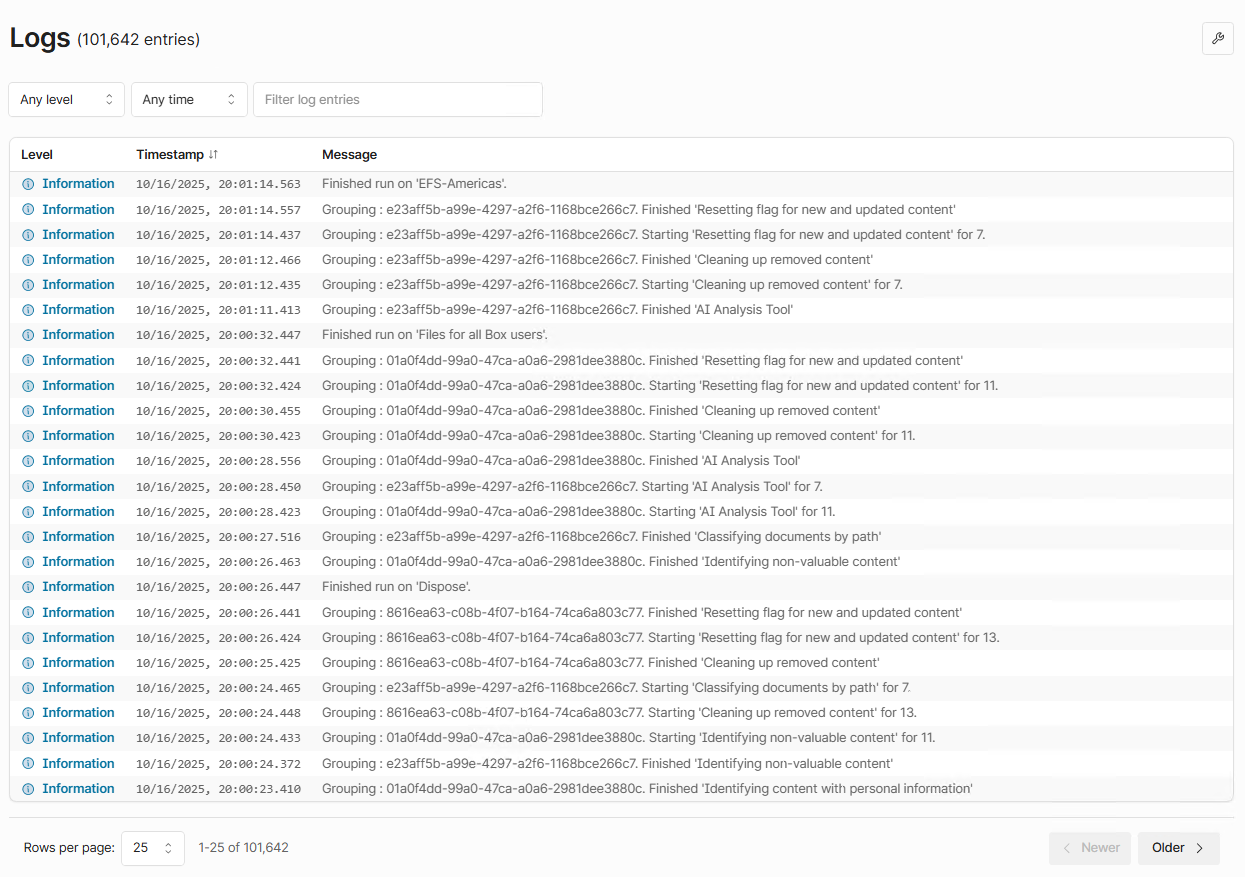Screen dimensions: 1245x877
Task: Open the 'Any time' filter dropdown
Action: [x=188, y=100]
